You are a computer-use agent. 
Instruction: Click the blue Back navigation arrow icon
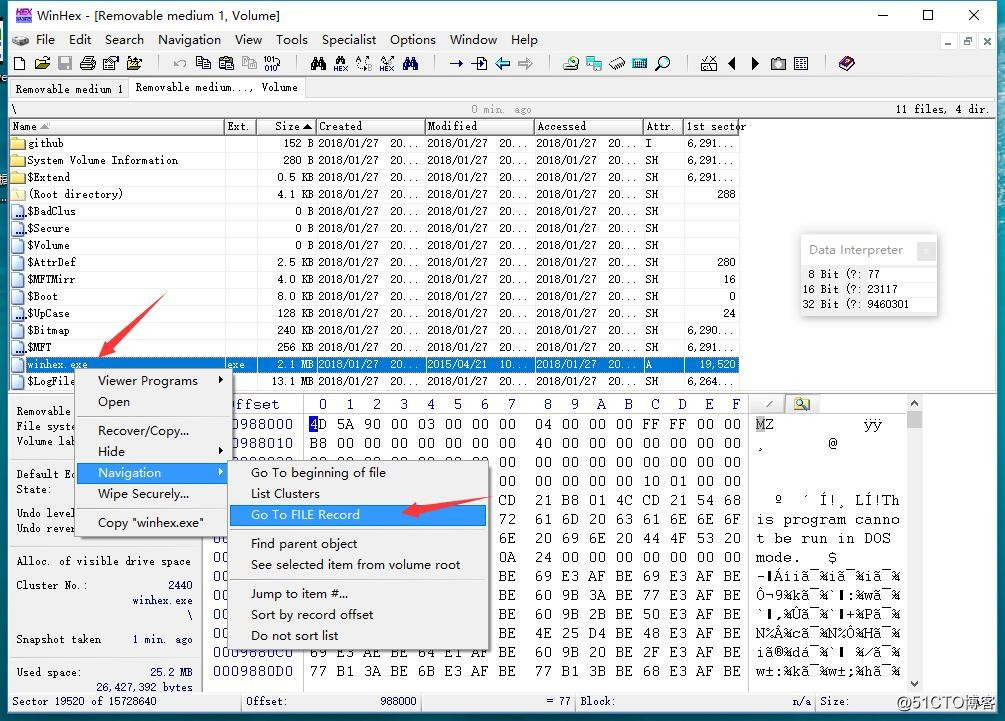coord(502,63)
